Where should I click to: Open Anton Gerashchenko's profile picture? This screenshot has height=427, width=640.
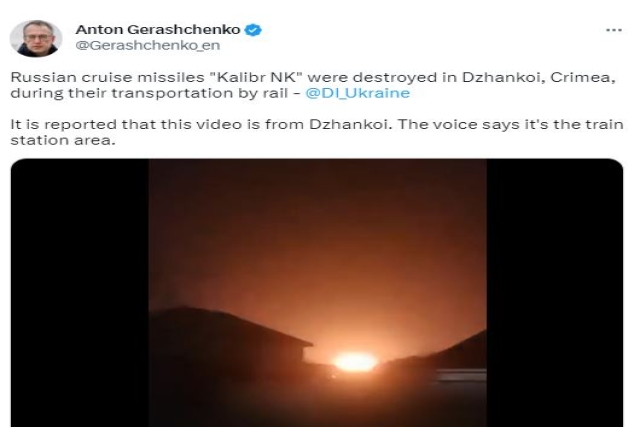36,38
